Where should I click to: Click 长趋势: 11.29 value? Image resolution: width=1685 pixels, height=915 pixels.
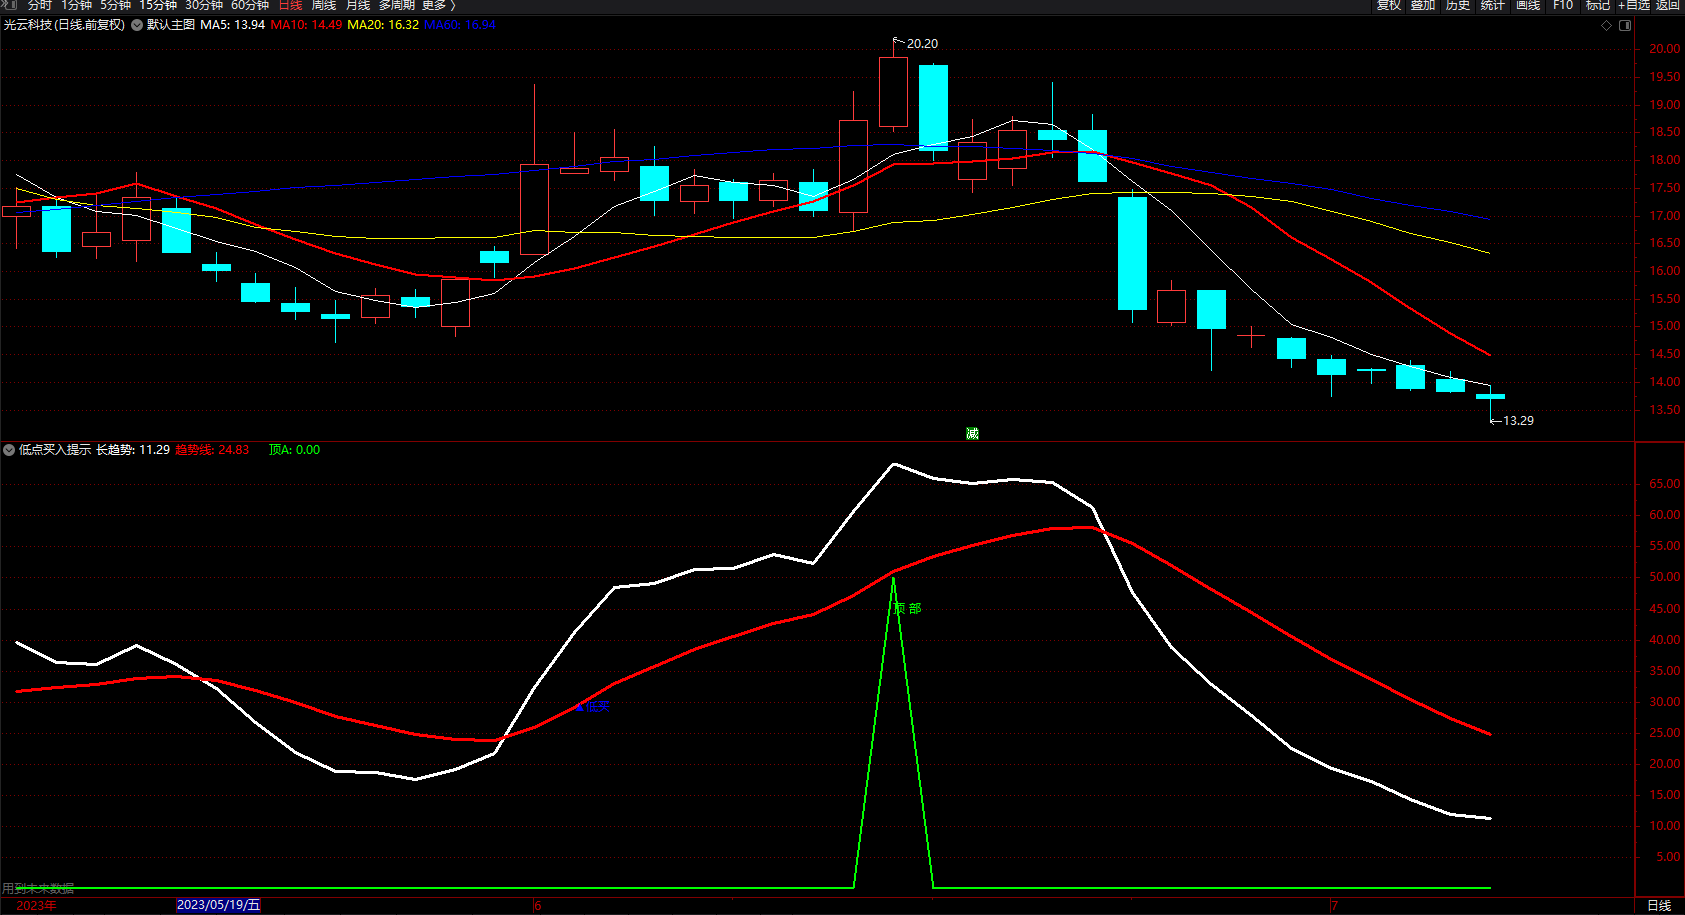[x=133, y=450]
